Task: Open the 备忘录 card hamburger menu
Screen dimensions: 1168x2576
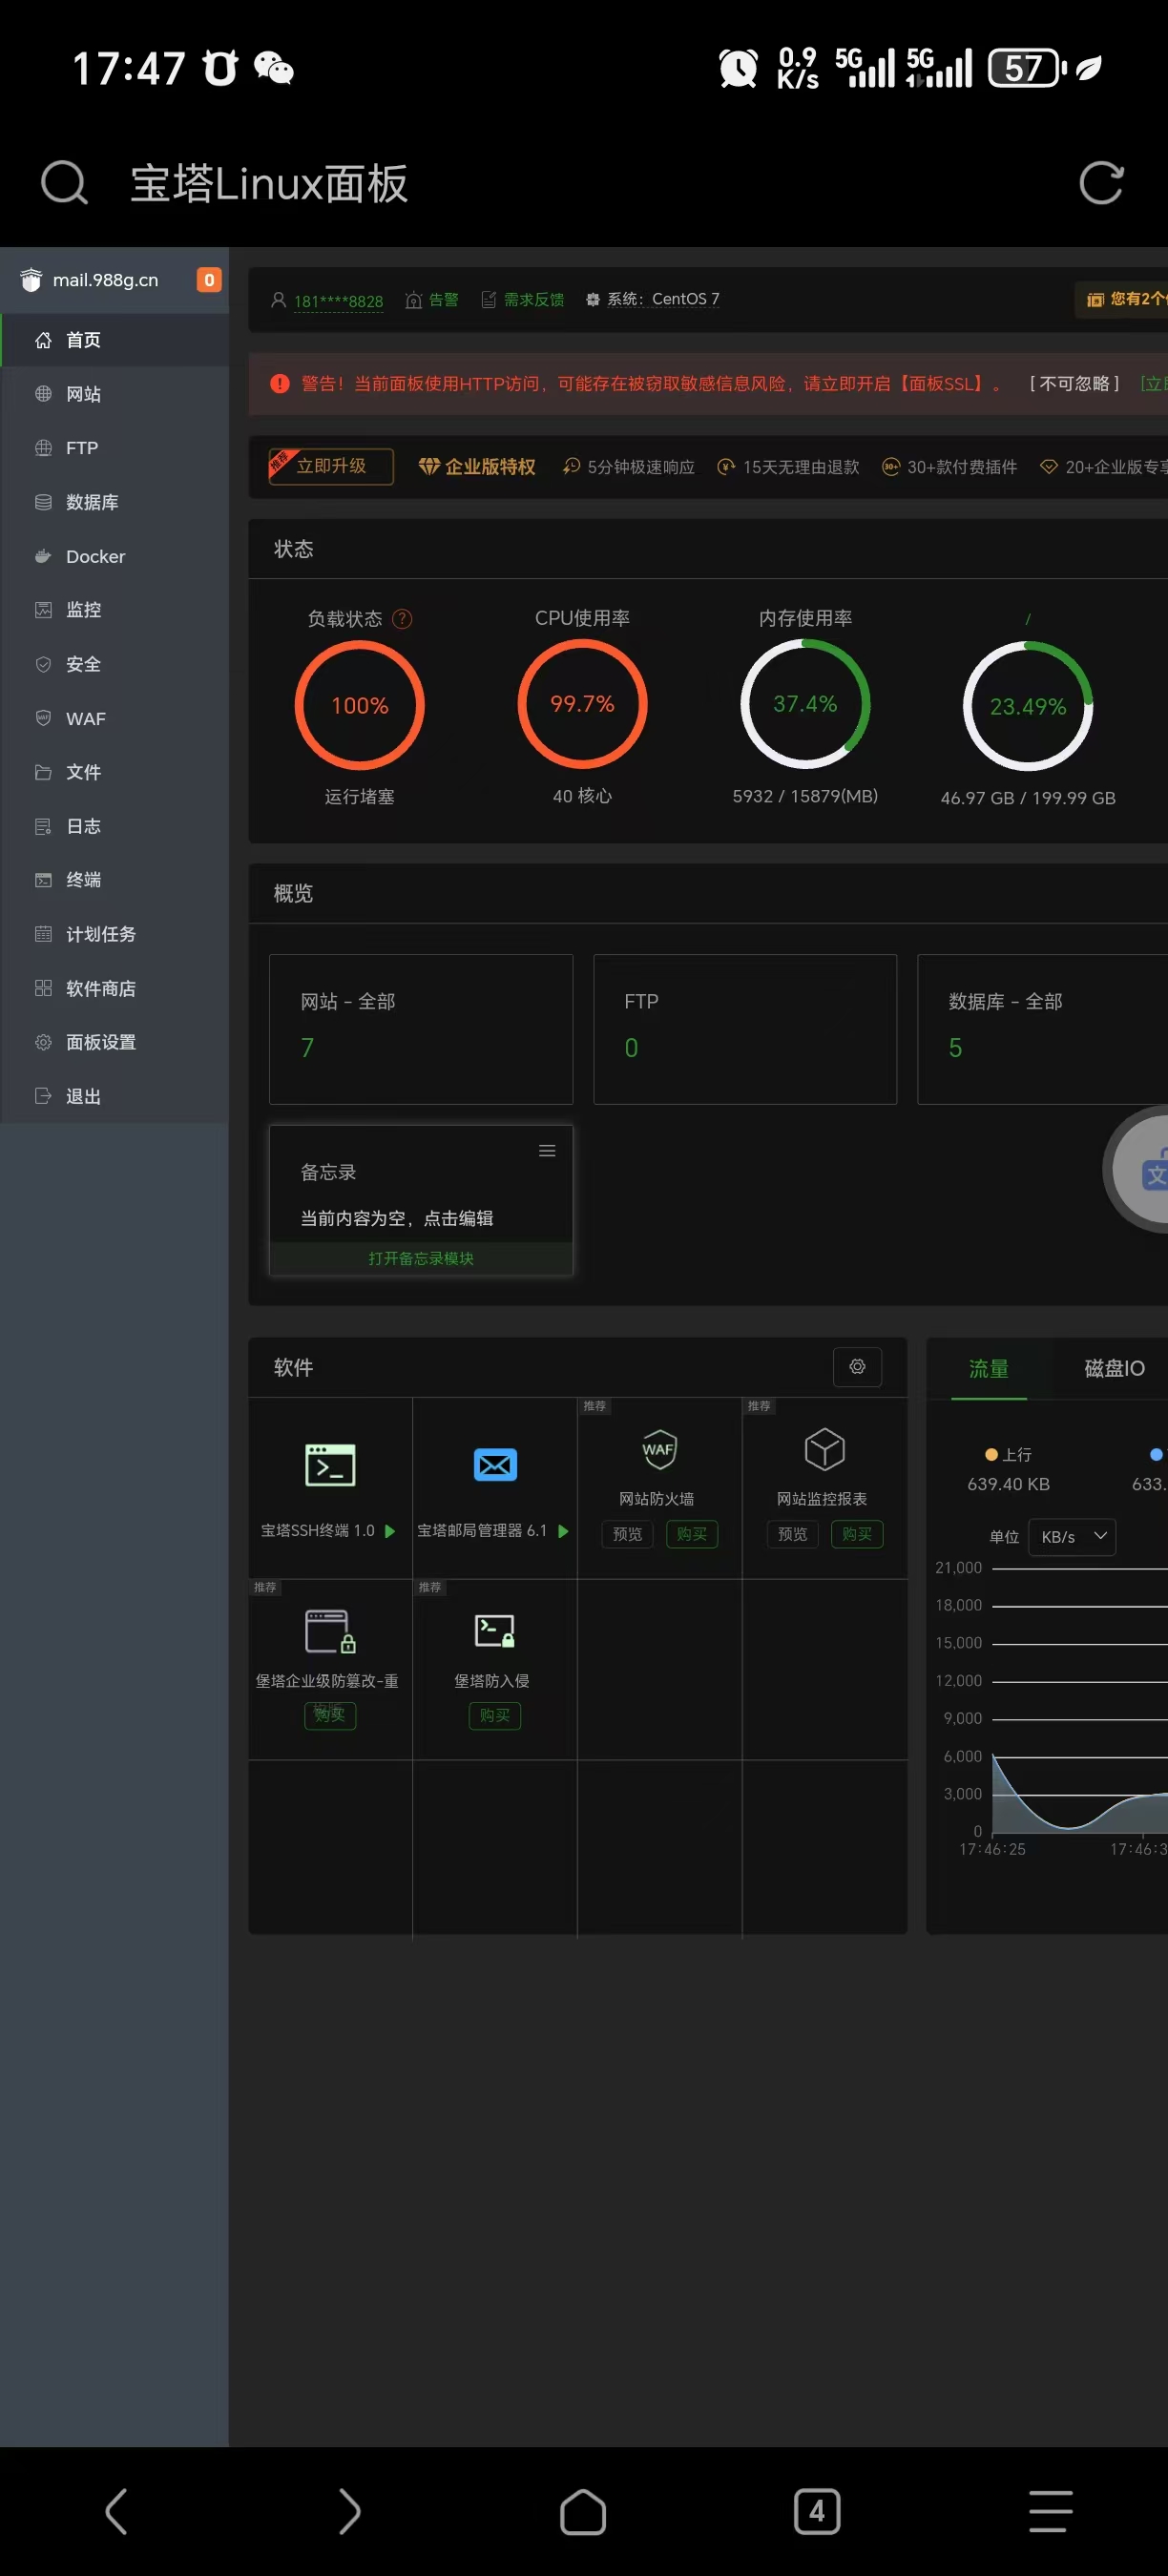Action: (547, 1151)
